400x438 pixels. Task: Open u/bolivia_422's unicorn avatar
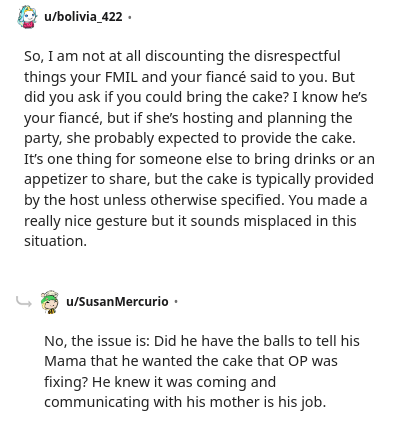click(x=27, y=17)
